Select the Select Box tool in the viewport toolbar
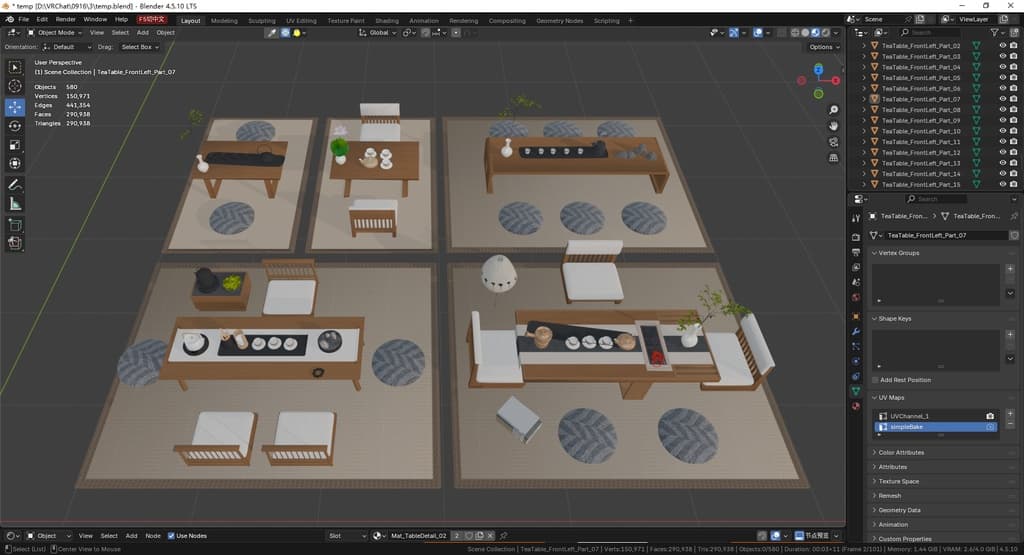Image resolution: width=1024 pixels, height=555 pixels. pyautogui.click(x=14, y=67)
